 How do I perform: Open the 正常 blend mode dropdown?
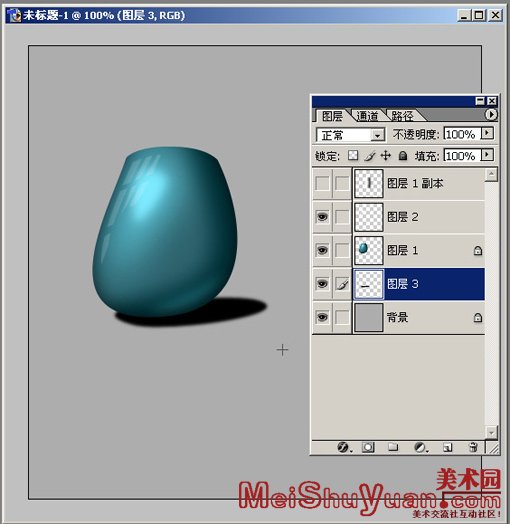coord(351,135)
